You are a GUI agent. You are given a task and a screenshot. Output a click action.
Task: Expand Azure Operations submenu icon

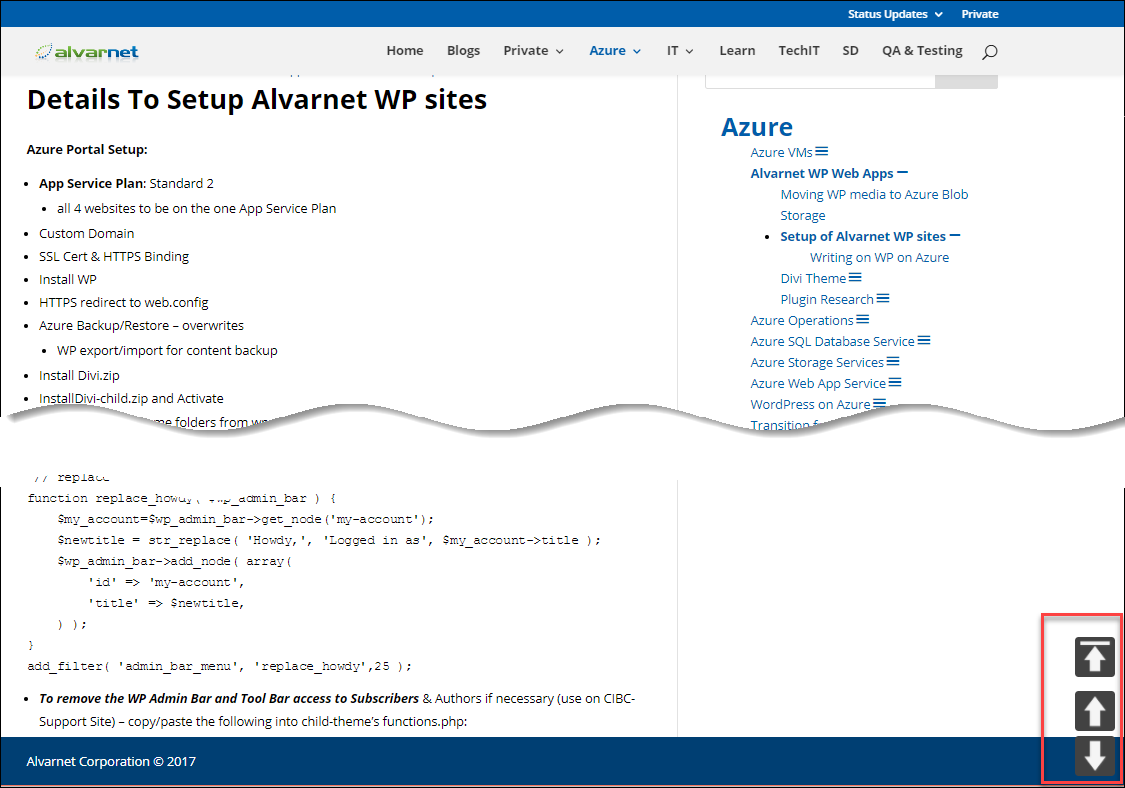[862, 319]
